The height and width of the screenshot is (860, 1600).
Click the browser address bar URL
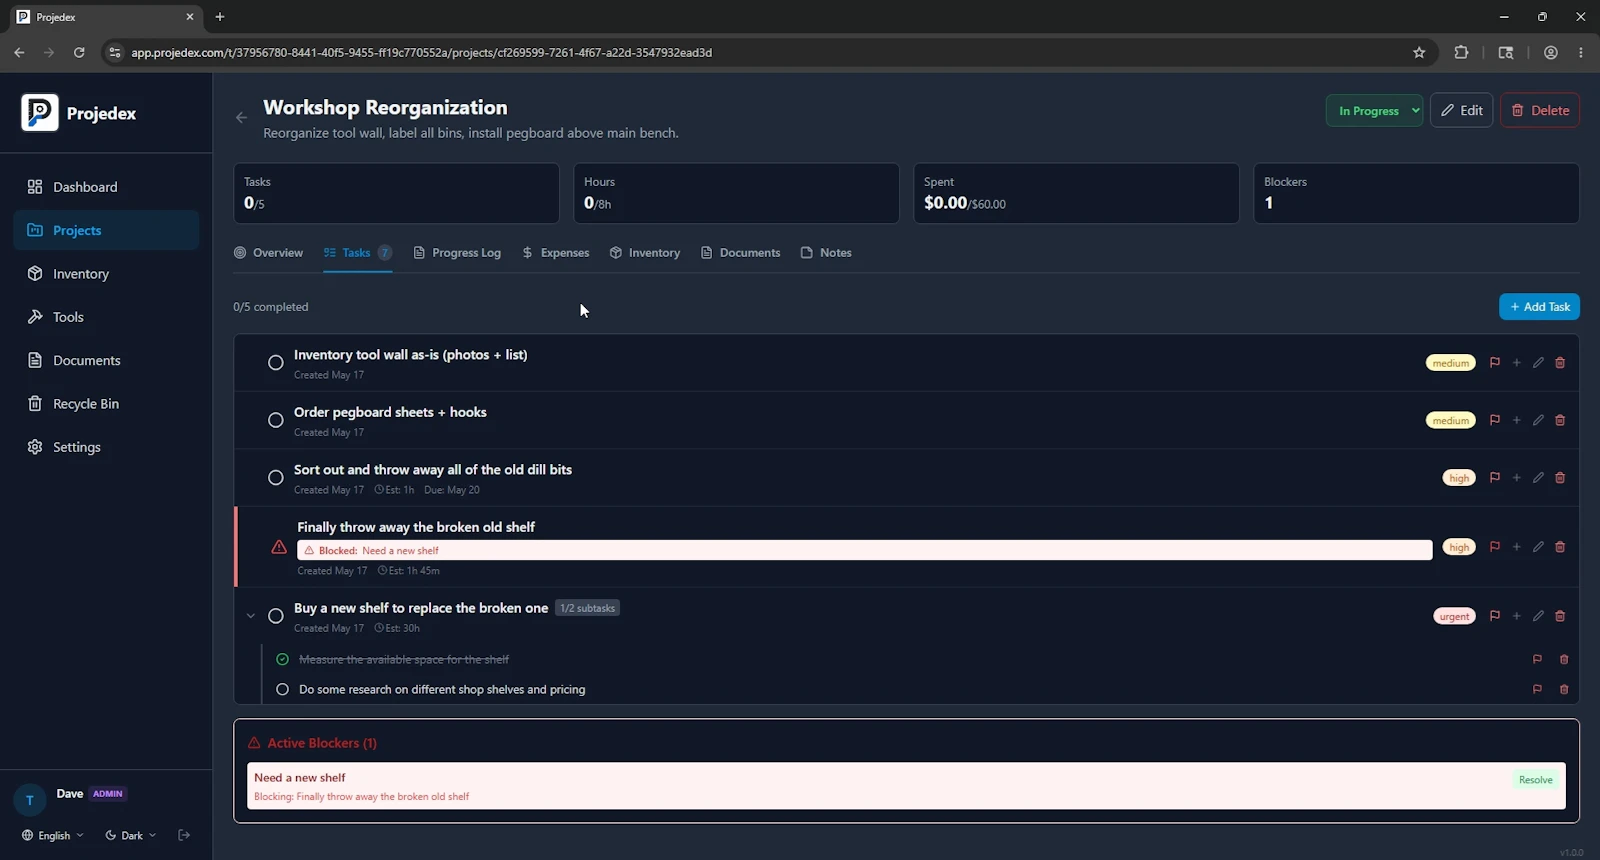pyautogui.click(x=421, y=53)
